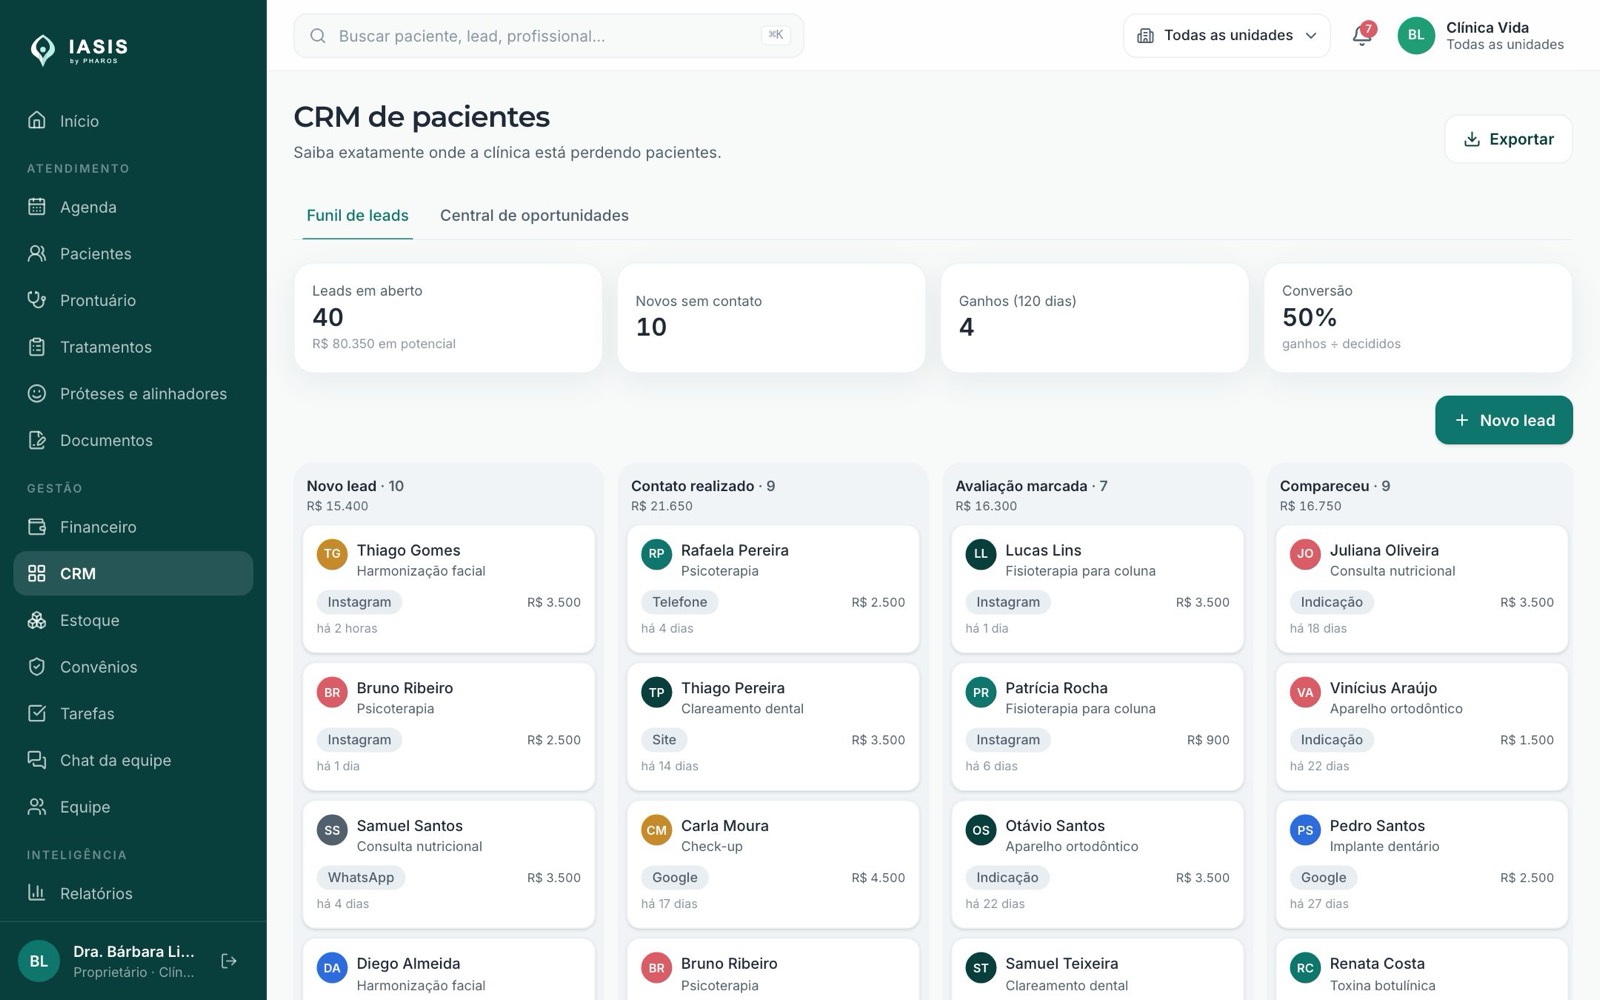This screenshot has width=1600, height=1000.
Task: Open Juliana Oliveira lead card
Action: [x=1421, y=589]
